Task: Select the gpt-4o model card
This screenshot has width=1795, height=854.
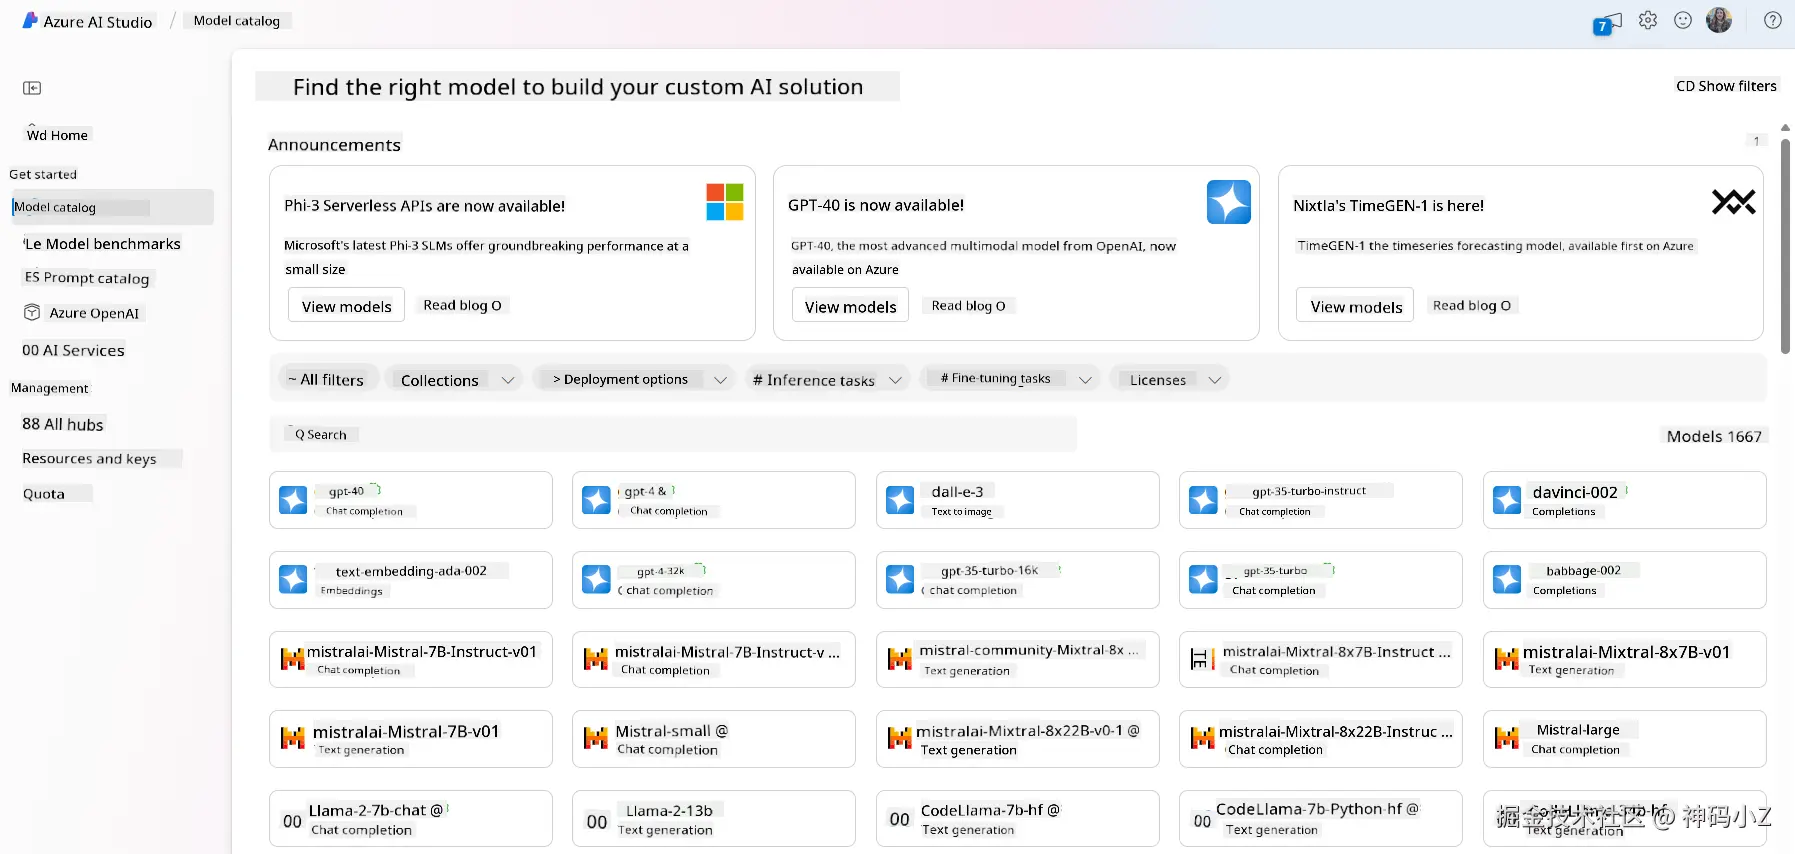Action: coord(410,500)
